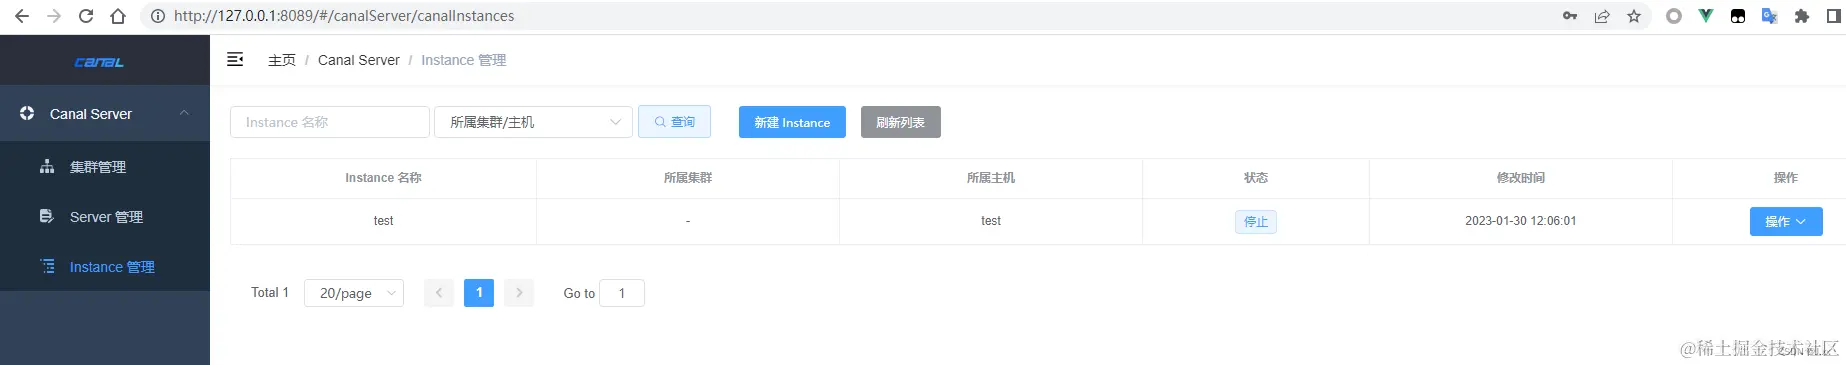Image resolution: width=1846 pixels, height=365 pixels.
Task: Open the Vue devtools extension icon
Action: click(1706, 16)
